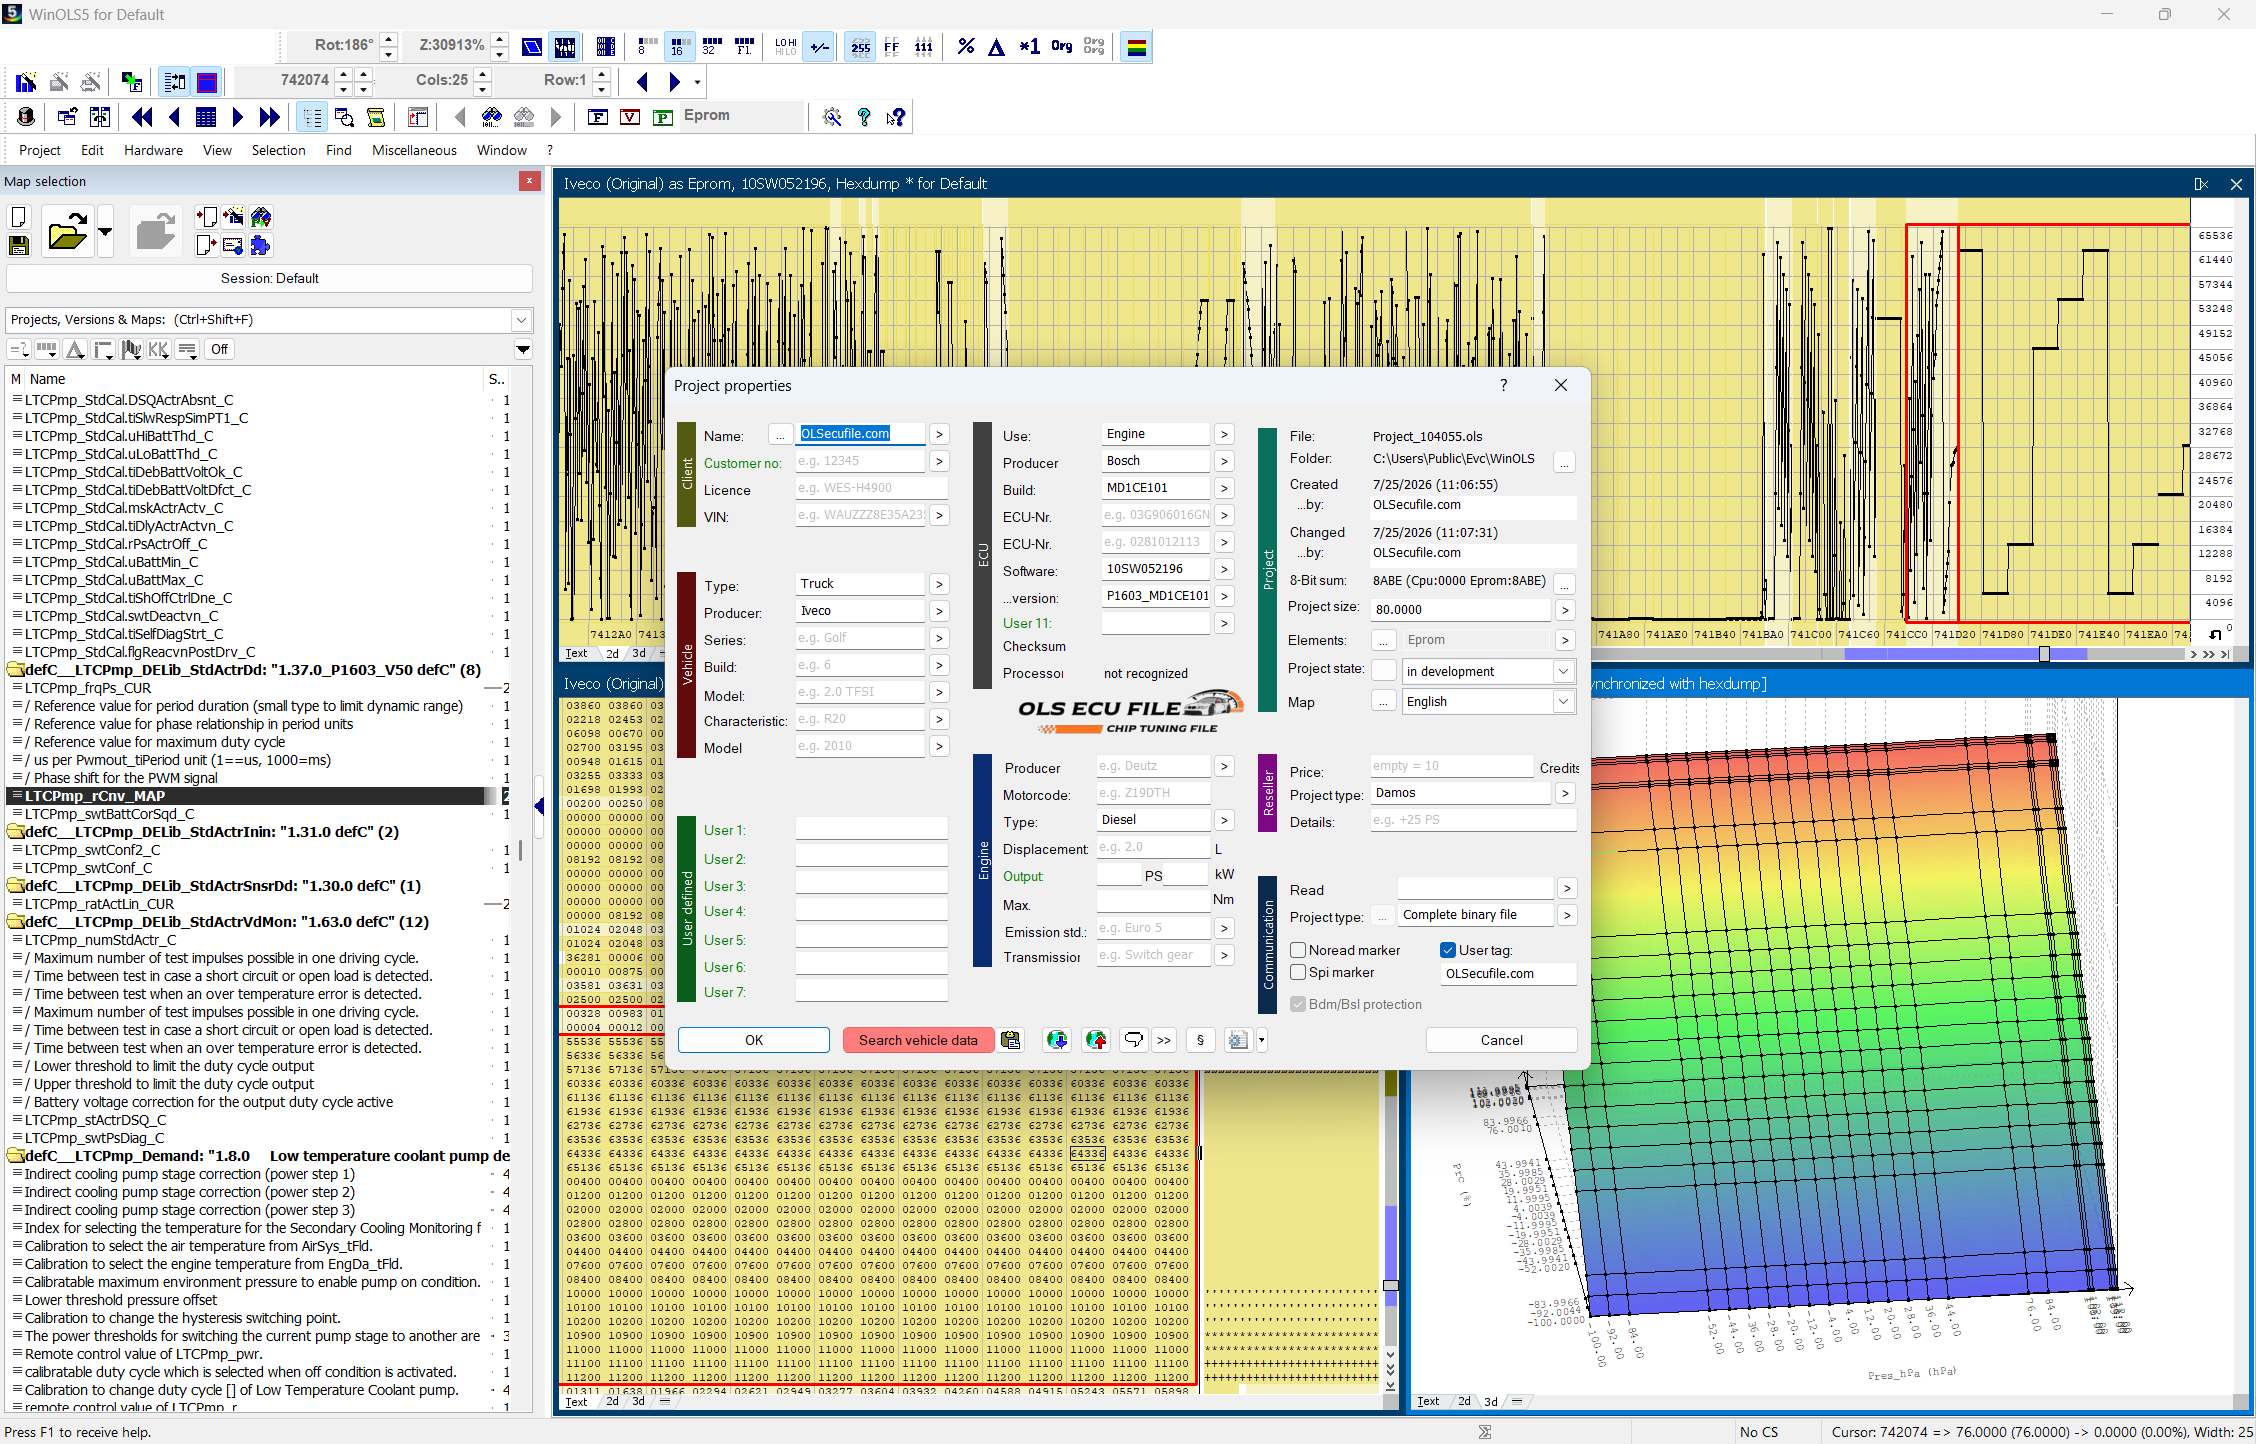Save project with the floppy disk icon
Screen dimensions: 2256x1444
pyautogui.click(x=19, y=245)
